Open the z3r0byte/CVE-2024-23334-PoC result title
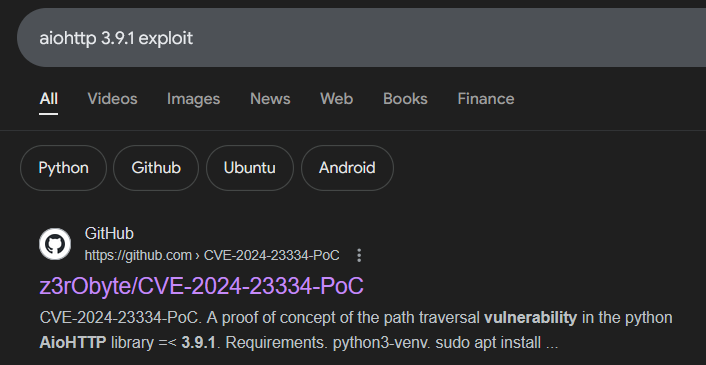The width and height of the screenshot is (706, 365). pyautogui.click(x=201, y=286)
